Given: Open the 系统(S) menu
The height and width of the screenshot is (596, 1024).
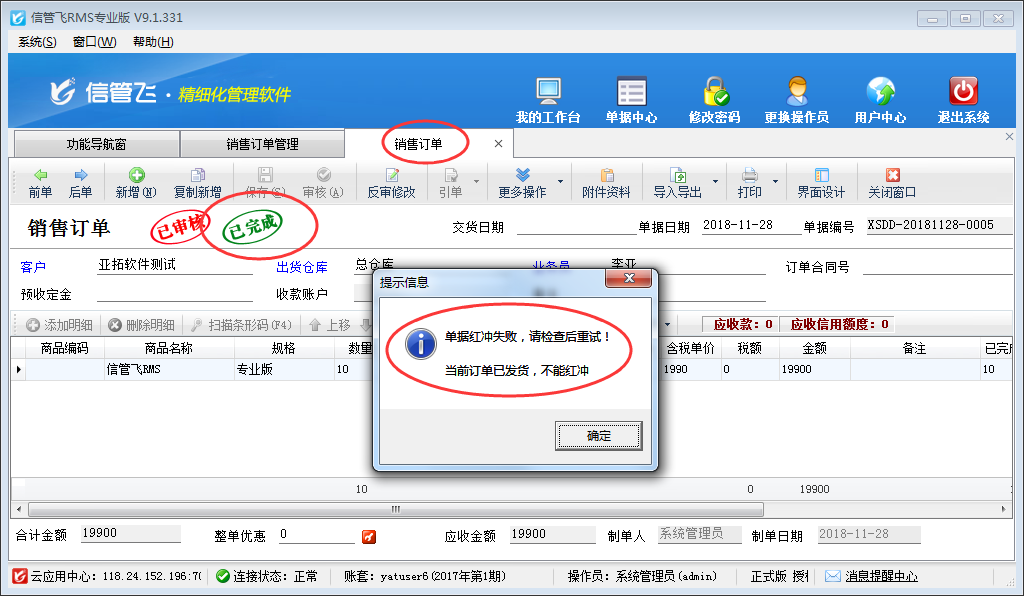Looking at the screenshot, I should [37, 42].
